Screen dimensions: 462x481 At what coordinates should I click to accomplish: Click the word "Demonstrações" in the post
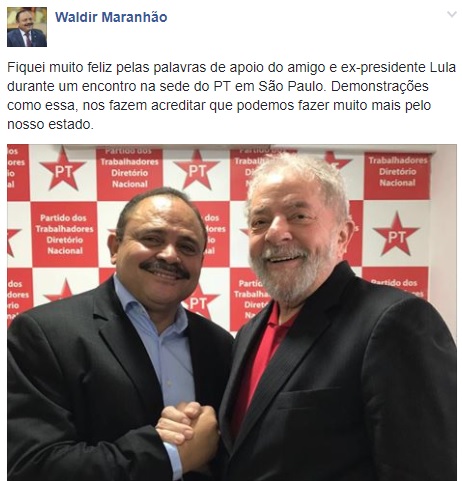(x=380, y=86)
